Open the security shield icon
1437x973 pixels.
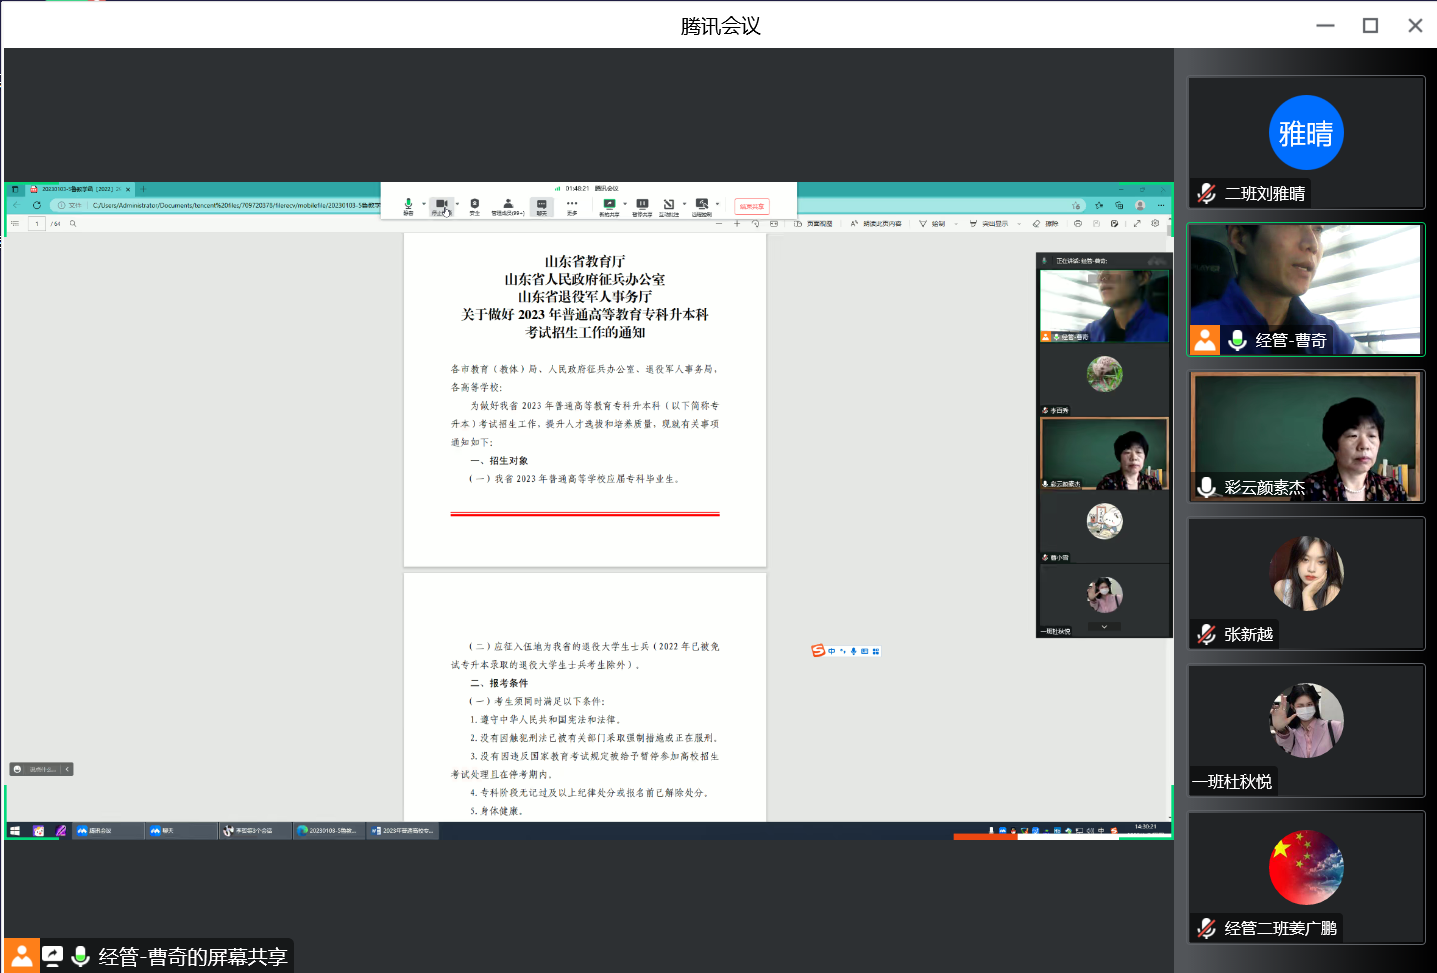coord(474,204)
